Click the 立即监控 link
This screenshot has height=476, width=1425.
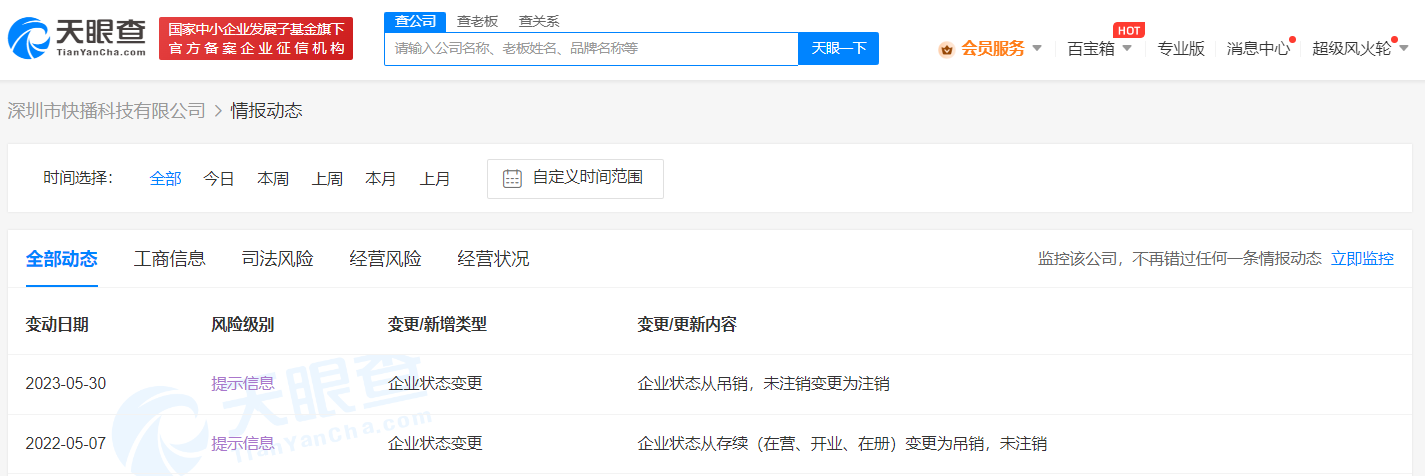pyautogui.click(x=1362, y=259)
